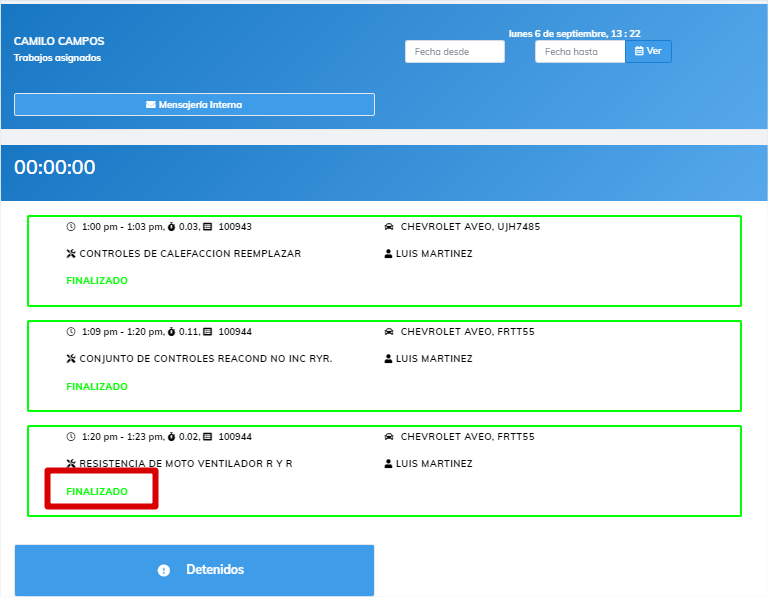The height and width of the screenshot is (597, 768).
Task: Select FINALIZADO status on the third job
Action: coord(97,491)
